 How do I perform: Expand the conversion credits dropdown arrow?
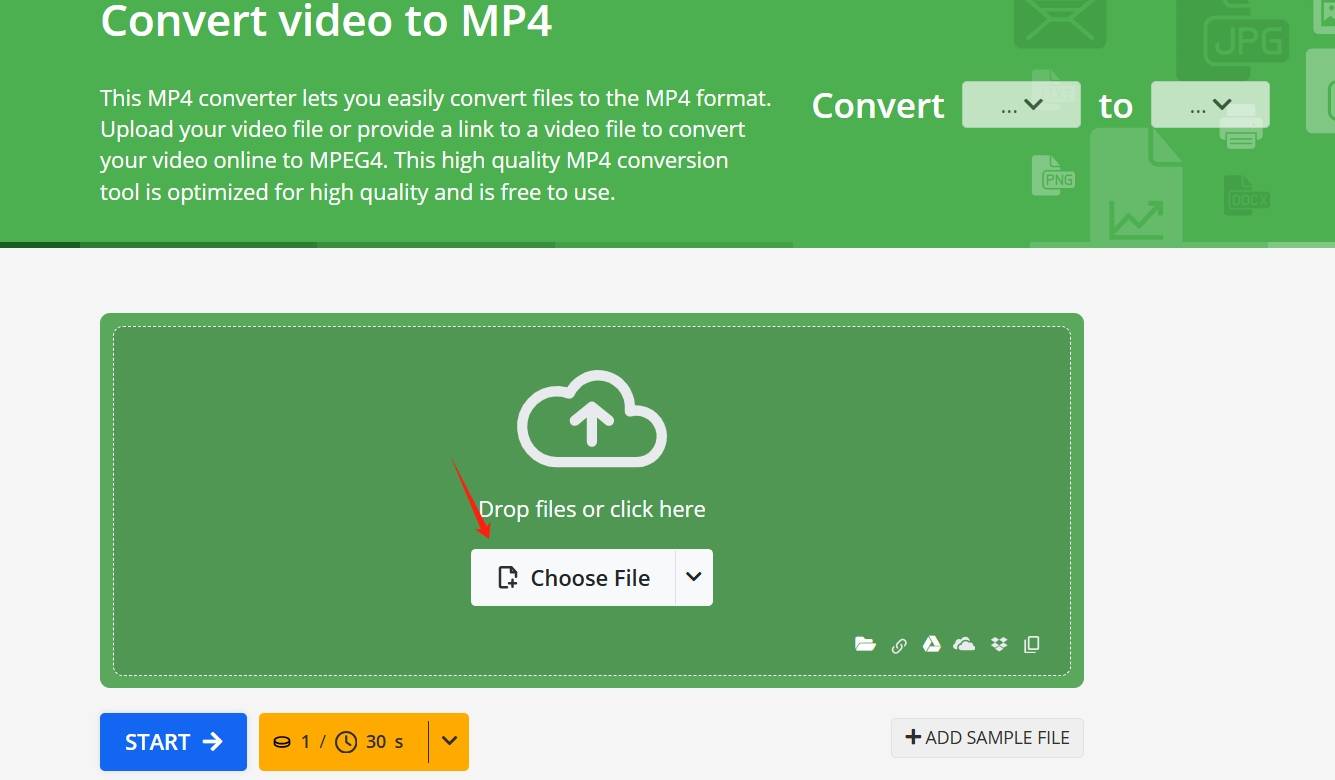pos(448,741)
